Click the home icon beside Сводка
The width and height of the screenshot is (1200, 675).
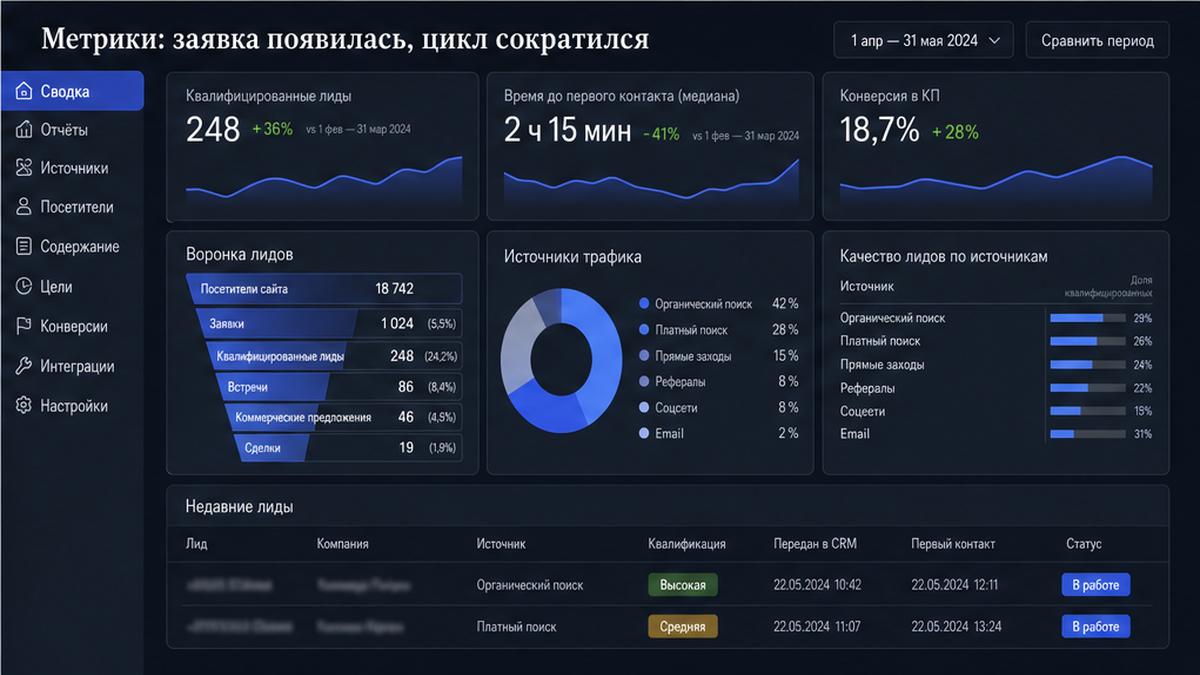[x=24, y=92]
